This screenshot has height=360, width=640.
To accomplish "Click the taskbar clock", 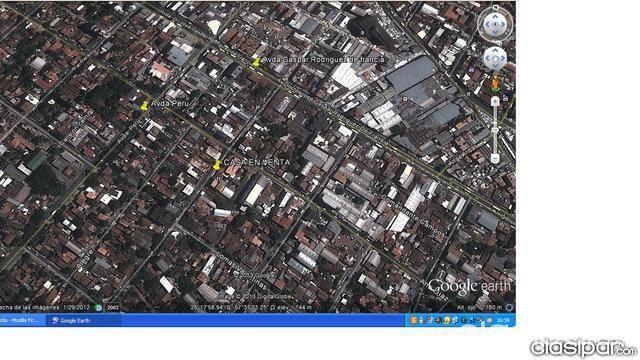I will (x=503, y=320).
